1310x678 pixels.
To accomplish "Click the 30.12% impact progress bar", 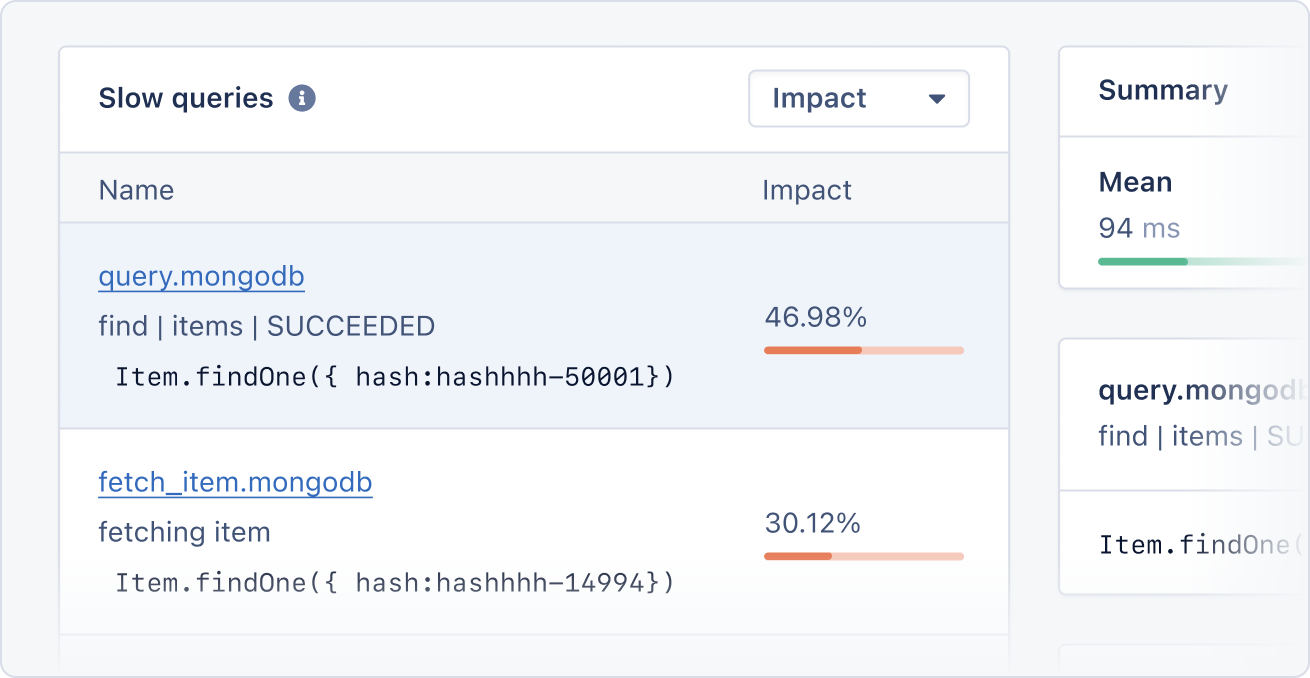I will pos(863,556).
